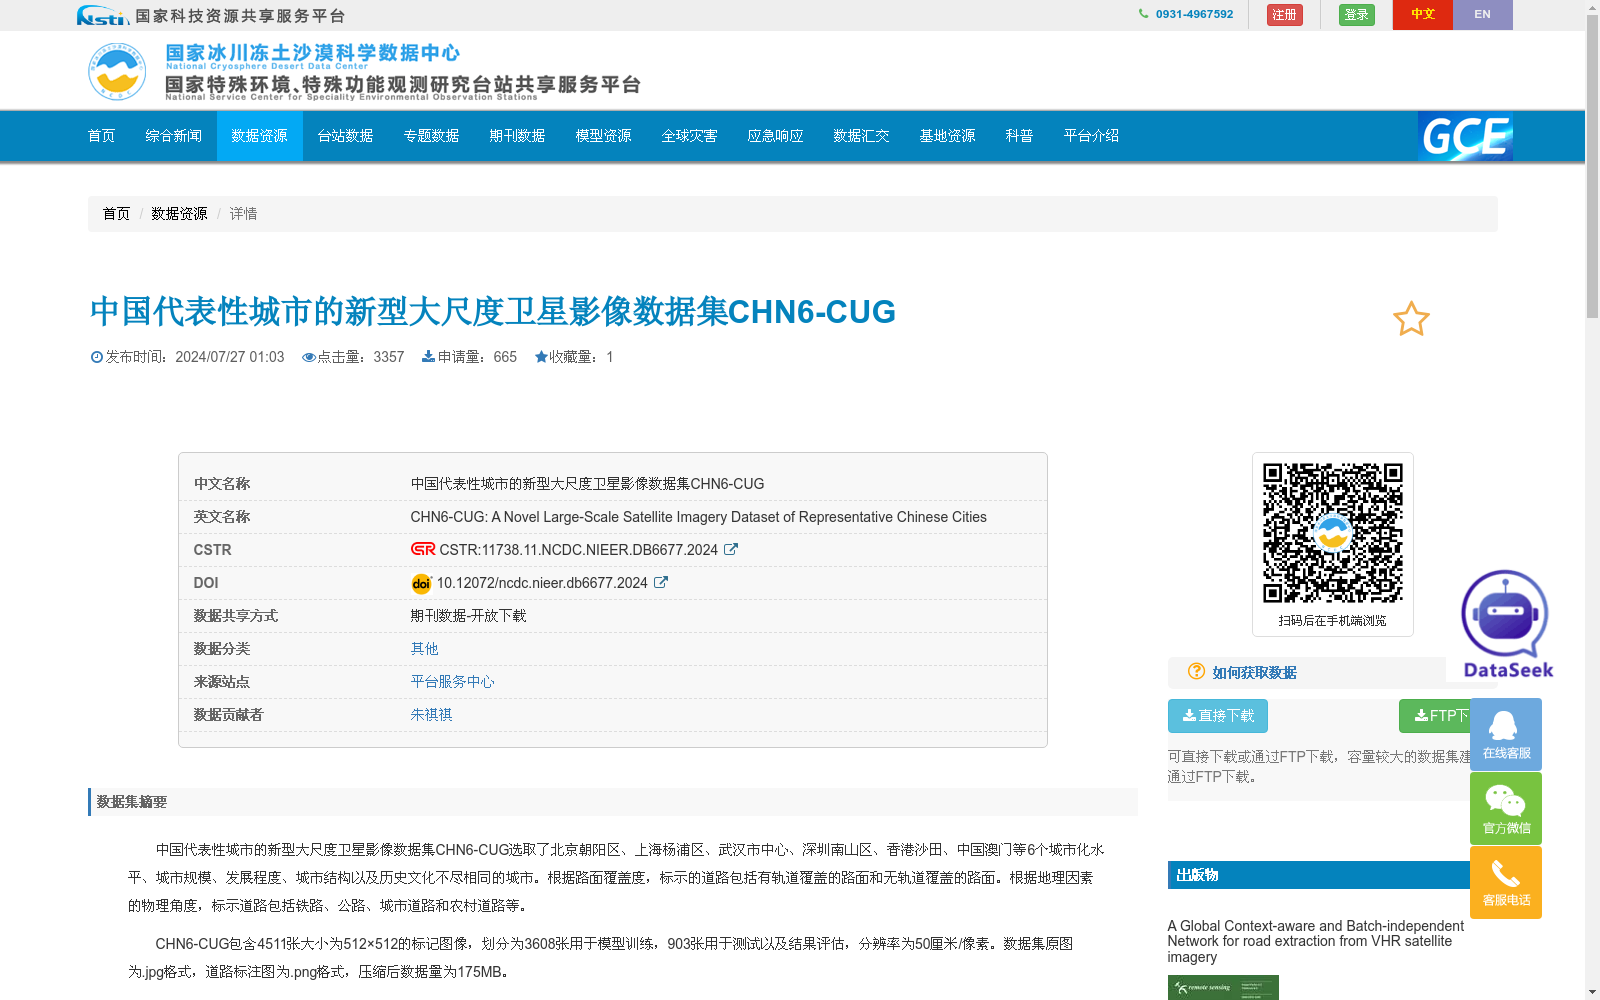
Task: Open the 其他 data category link
Action: pos(424,649)
